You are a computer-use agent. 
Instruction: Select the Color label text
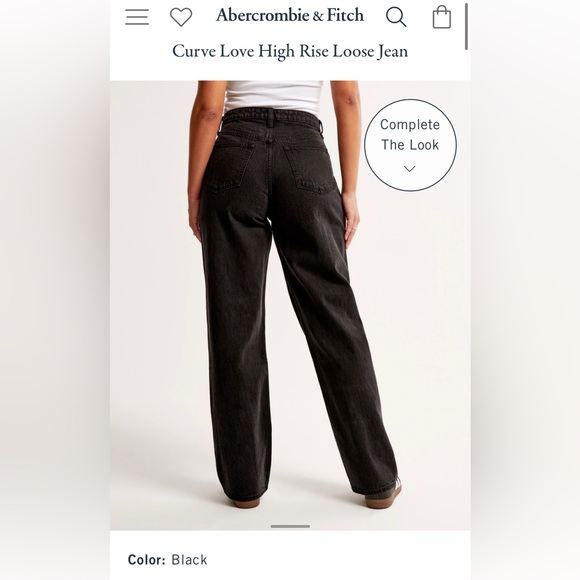(x=146, y=560)
